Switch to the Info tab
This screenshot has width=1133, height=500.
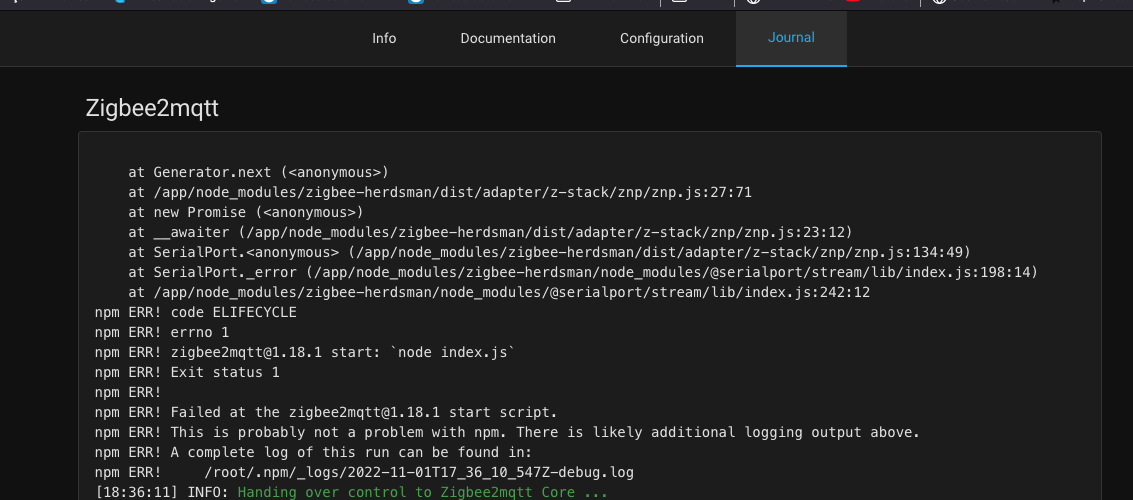tap(384, 38)
